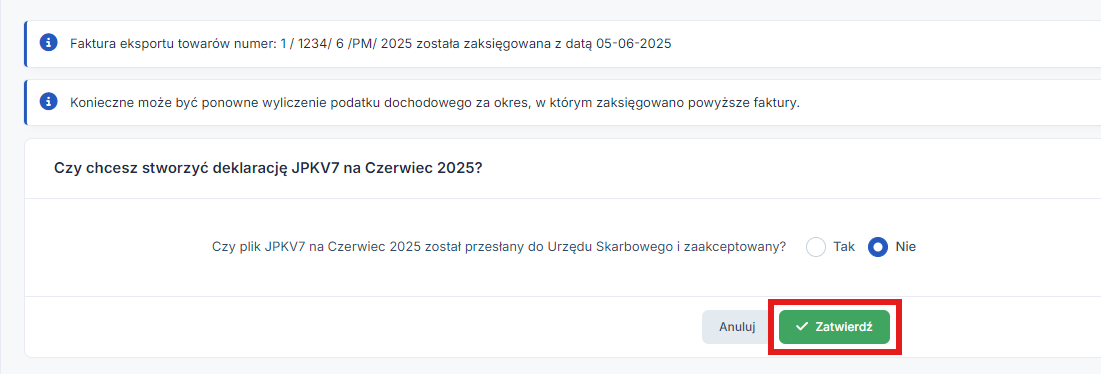Viewport: 1101px width, 374px height.
Task: Cancel using the Anuluj button
Action: tap(737, 327)
